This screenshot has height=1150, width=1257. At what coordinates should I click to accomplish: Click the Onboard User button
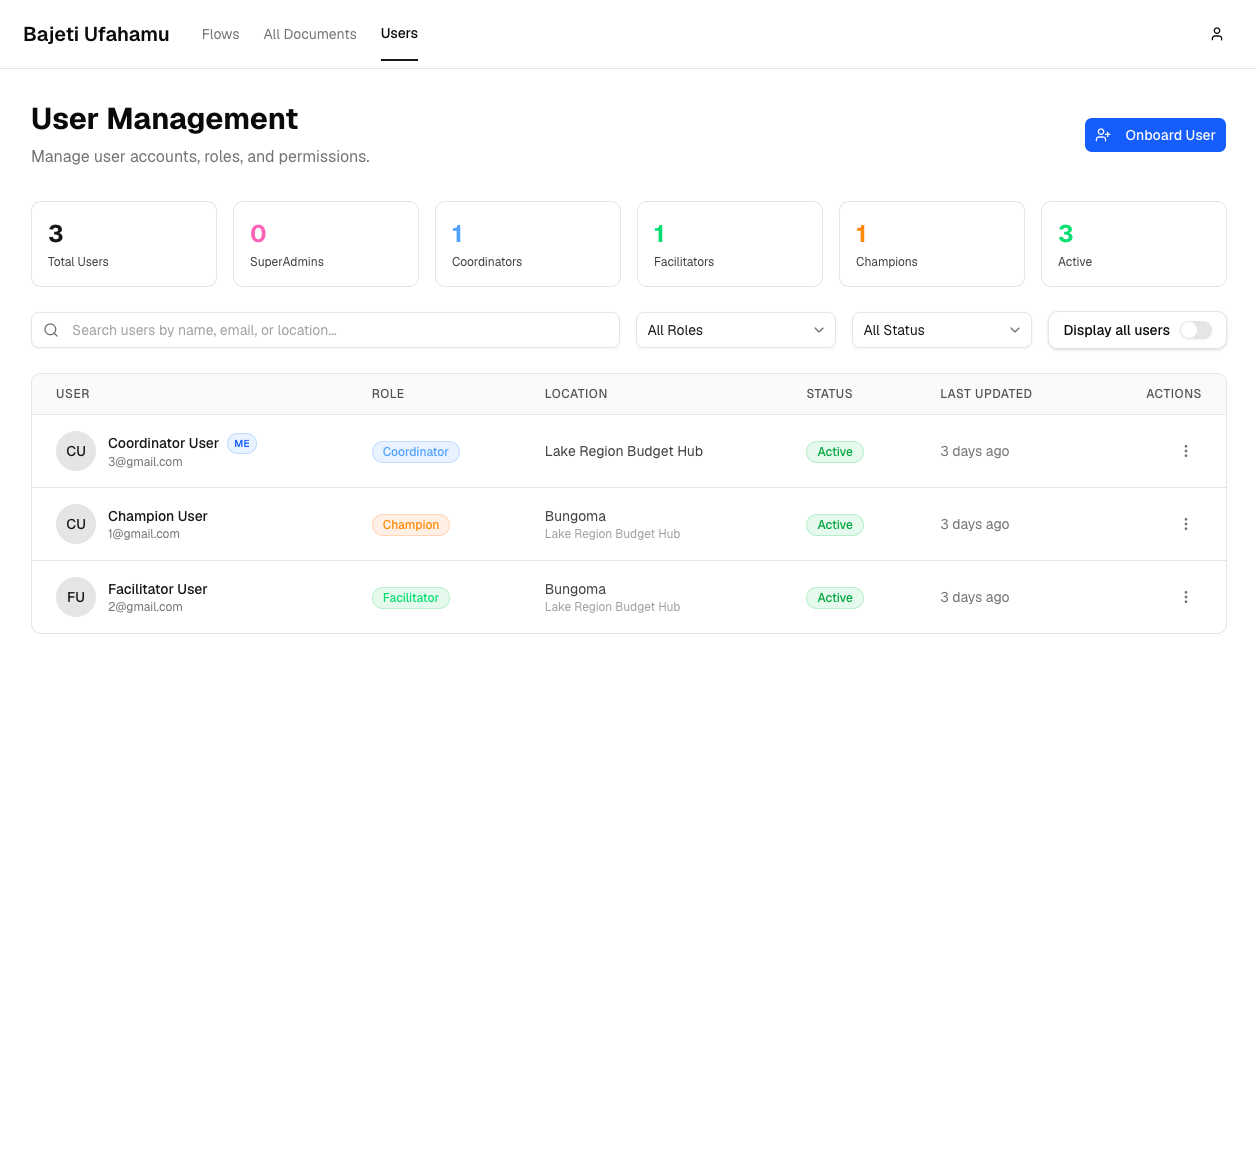(x=1155, y=135)
